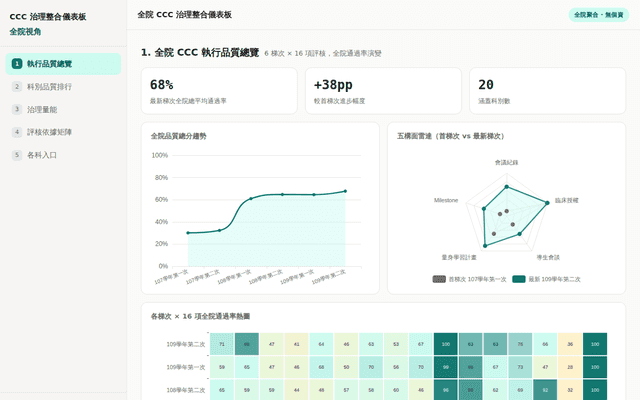Click heatmap cell 56 in 109學年第一次 row

396,367
